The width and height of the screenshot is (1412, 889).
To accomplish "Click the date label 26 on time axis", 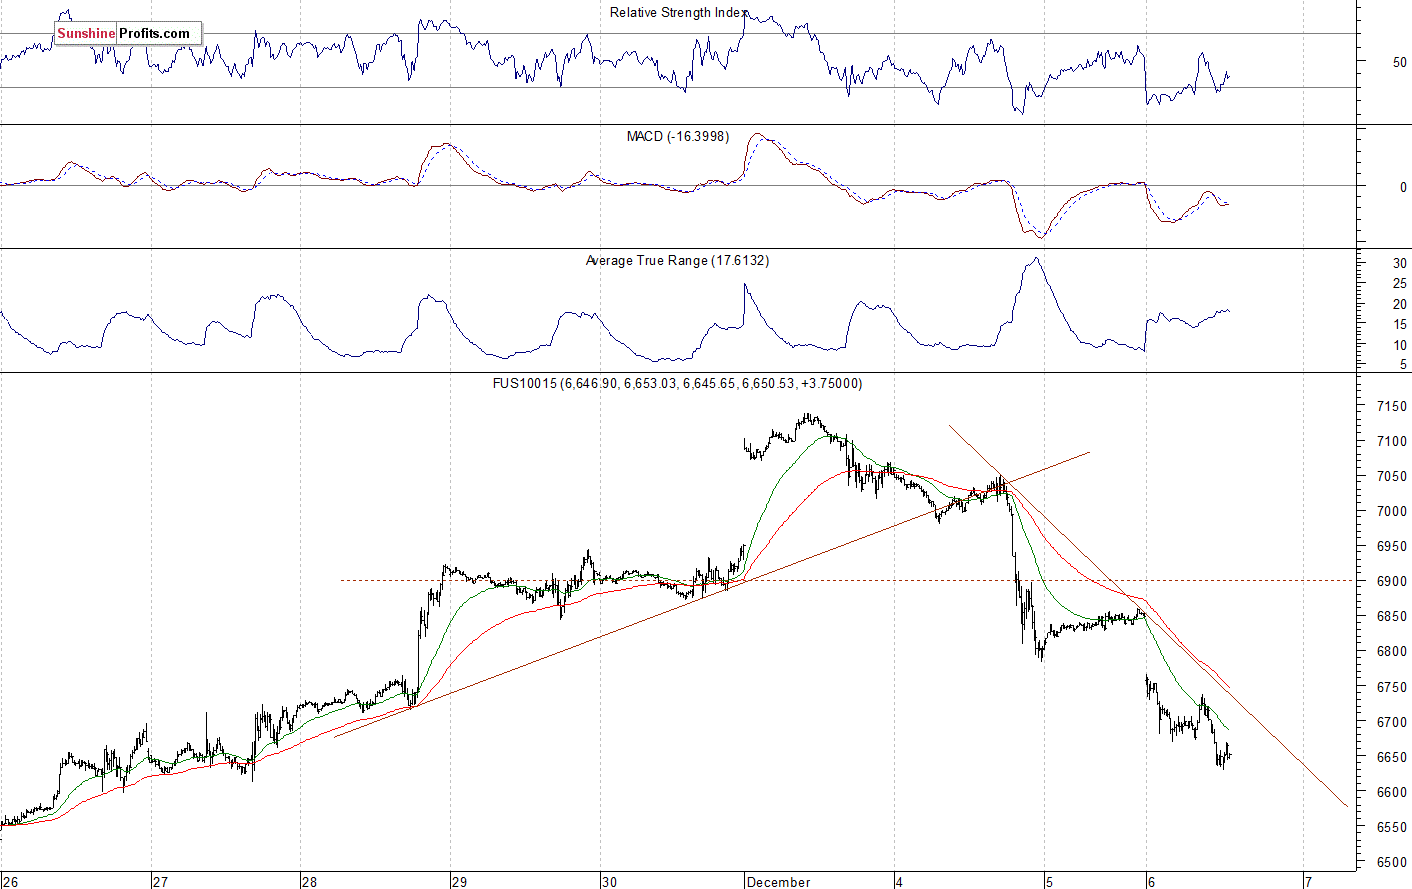I will [10, 882].
